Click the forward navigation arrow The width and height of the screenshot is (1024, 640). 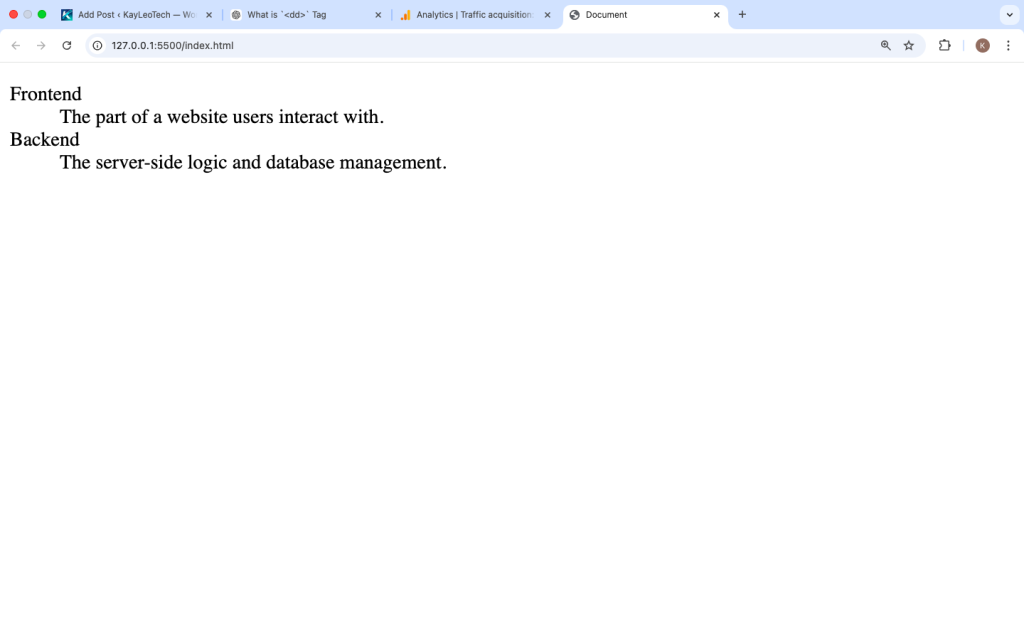pyautogui.click(x=41, y=45)
